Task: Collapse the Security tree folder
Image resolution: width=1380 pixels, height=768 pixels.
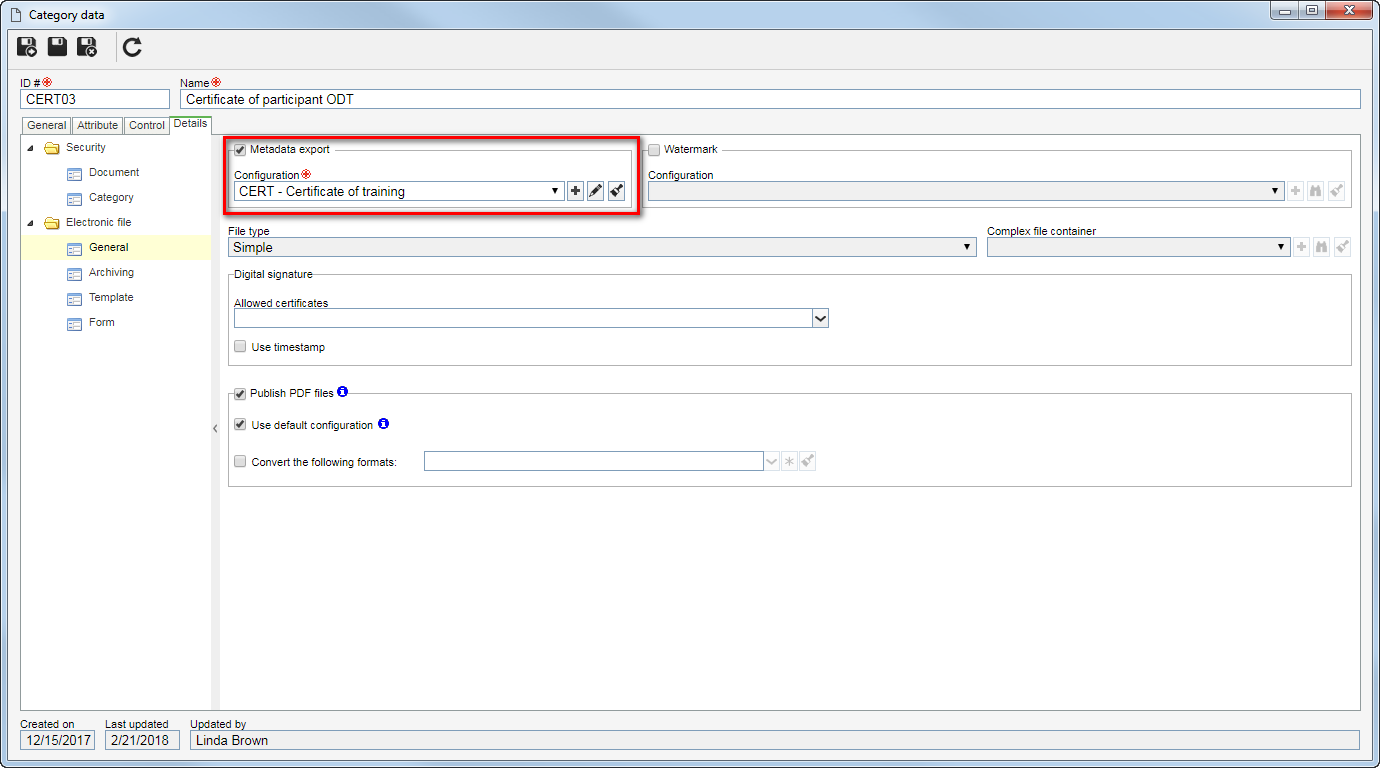Action: coord(30,148)
